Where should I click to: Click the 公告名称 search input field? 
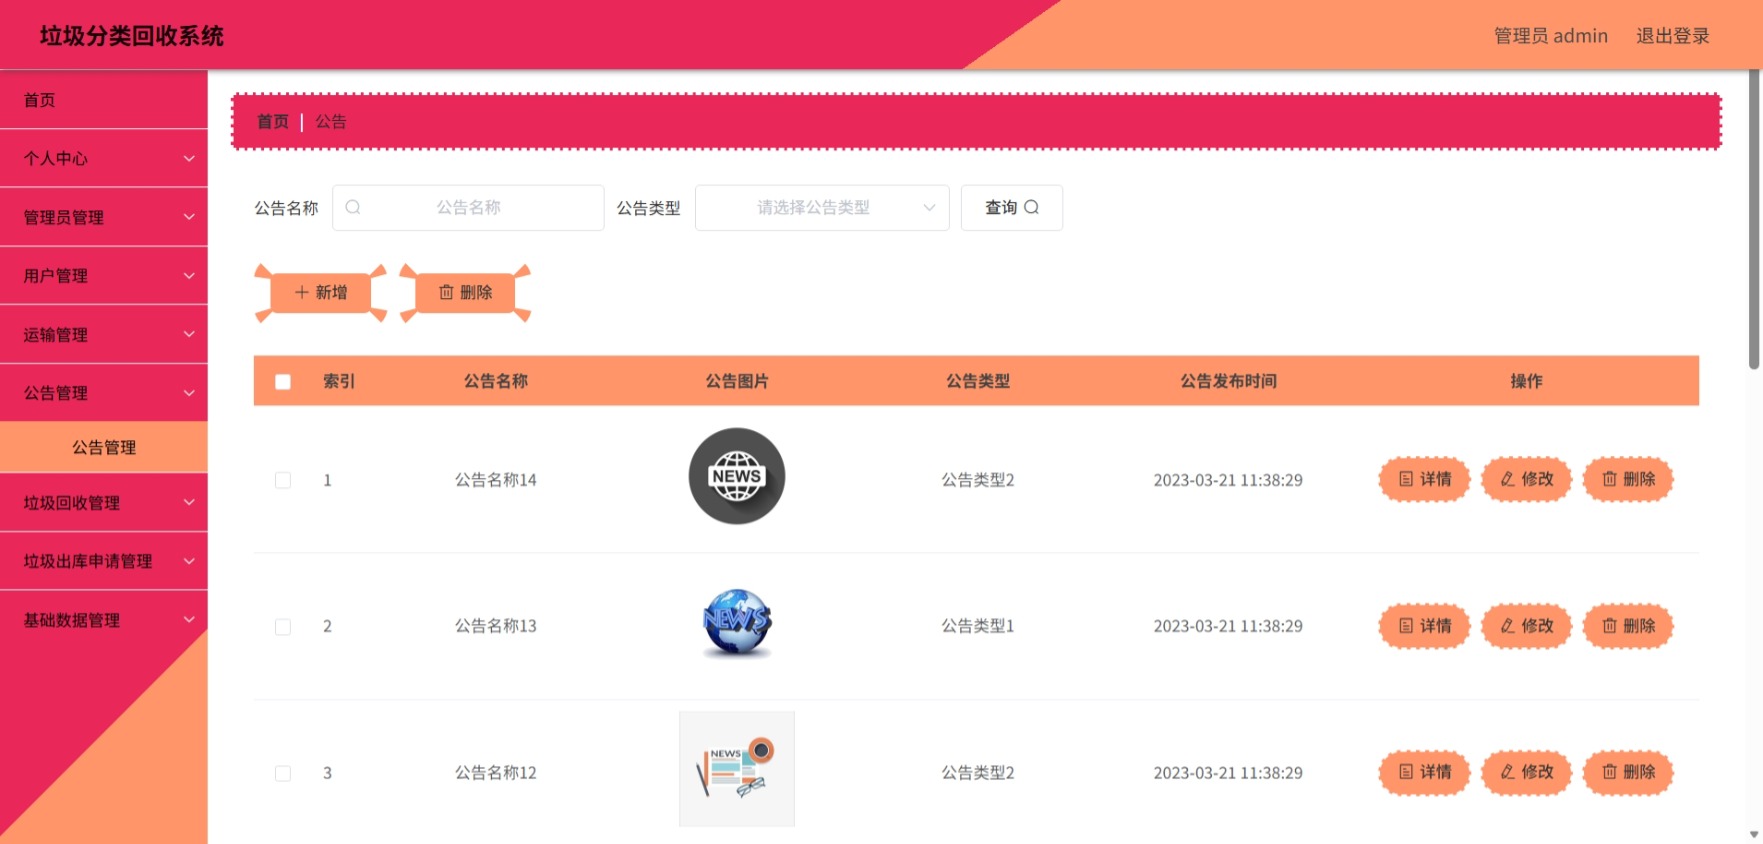pos(468,207)
